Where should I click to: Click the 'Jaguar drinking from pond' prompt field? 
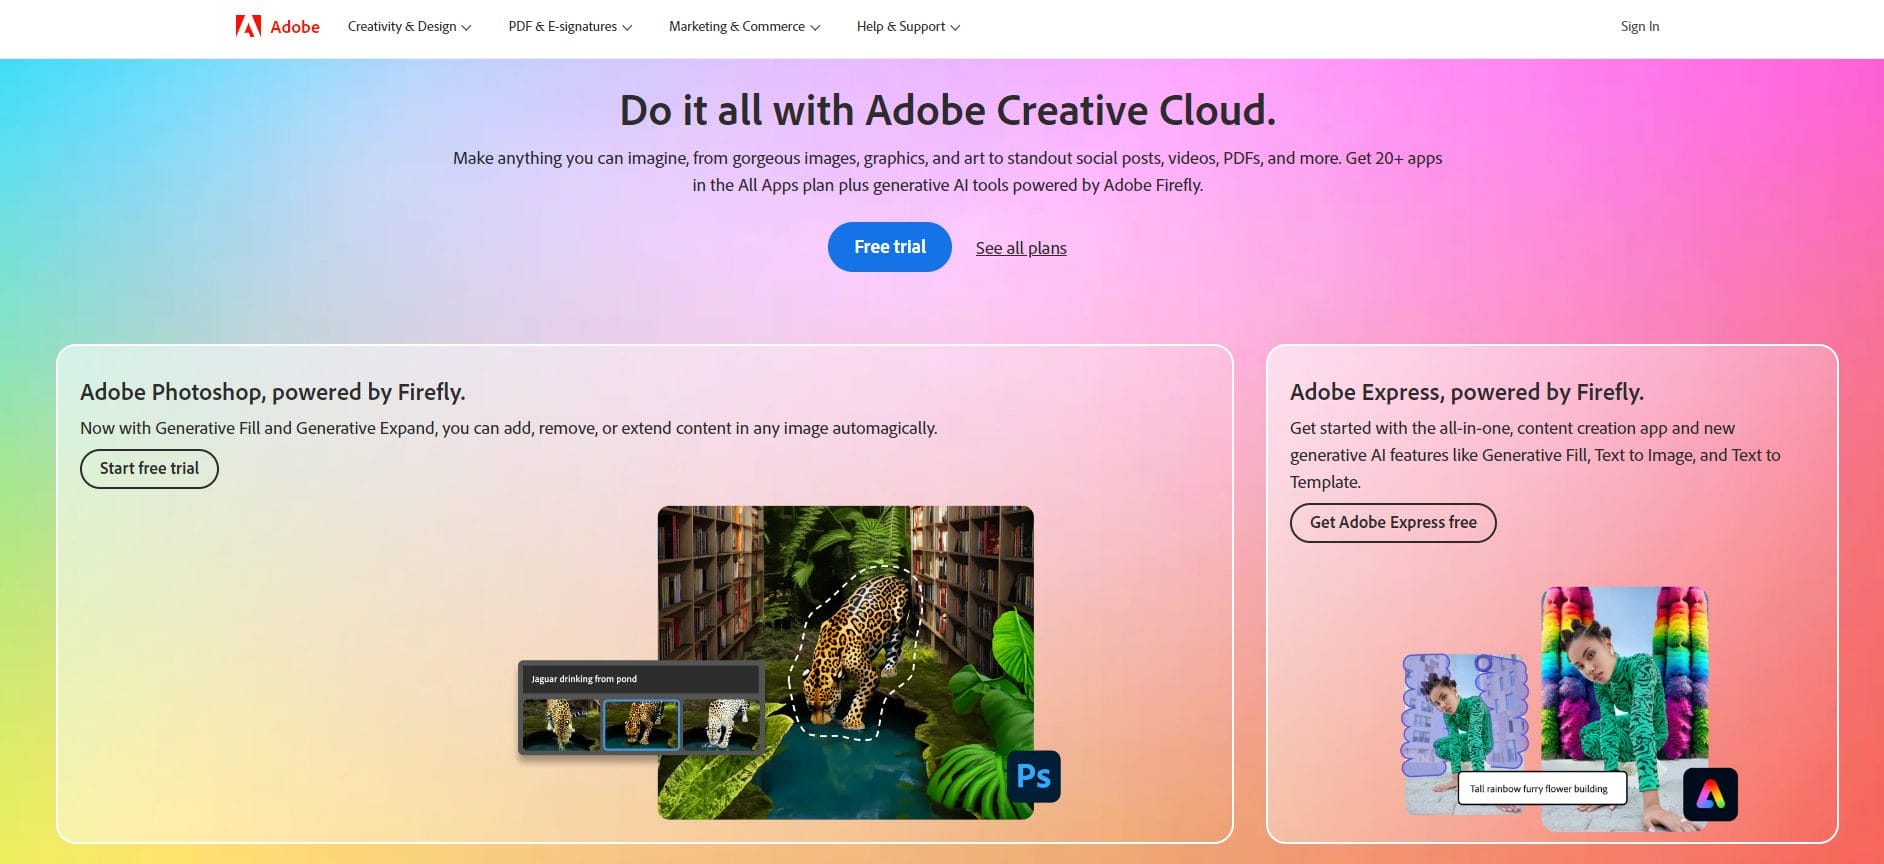click(x=640, y=679)
